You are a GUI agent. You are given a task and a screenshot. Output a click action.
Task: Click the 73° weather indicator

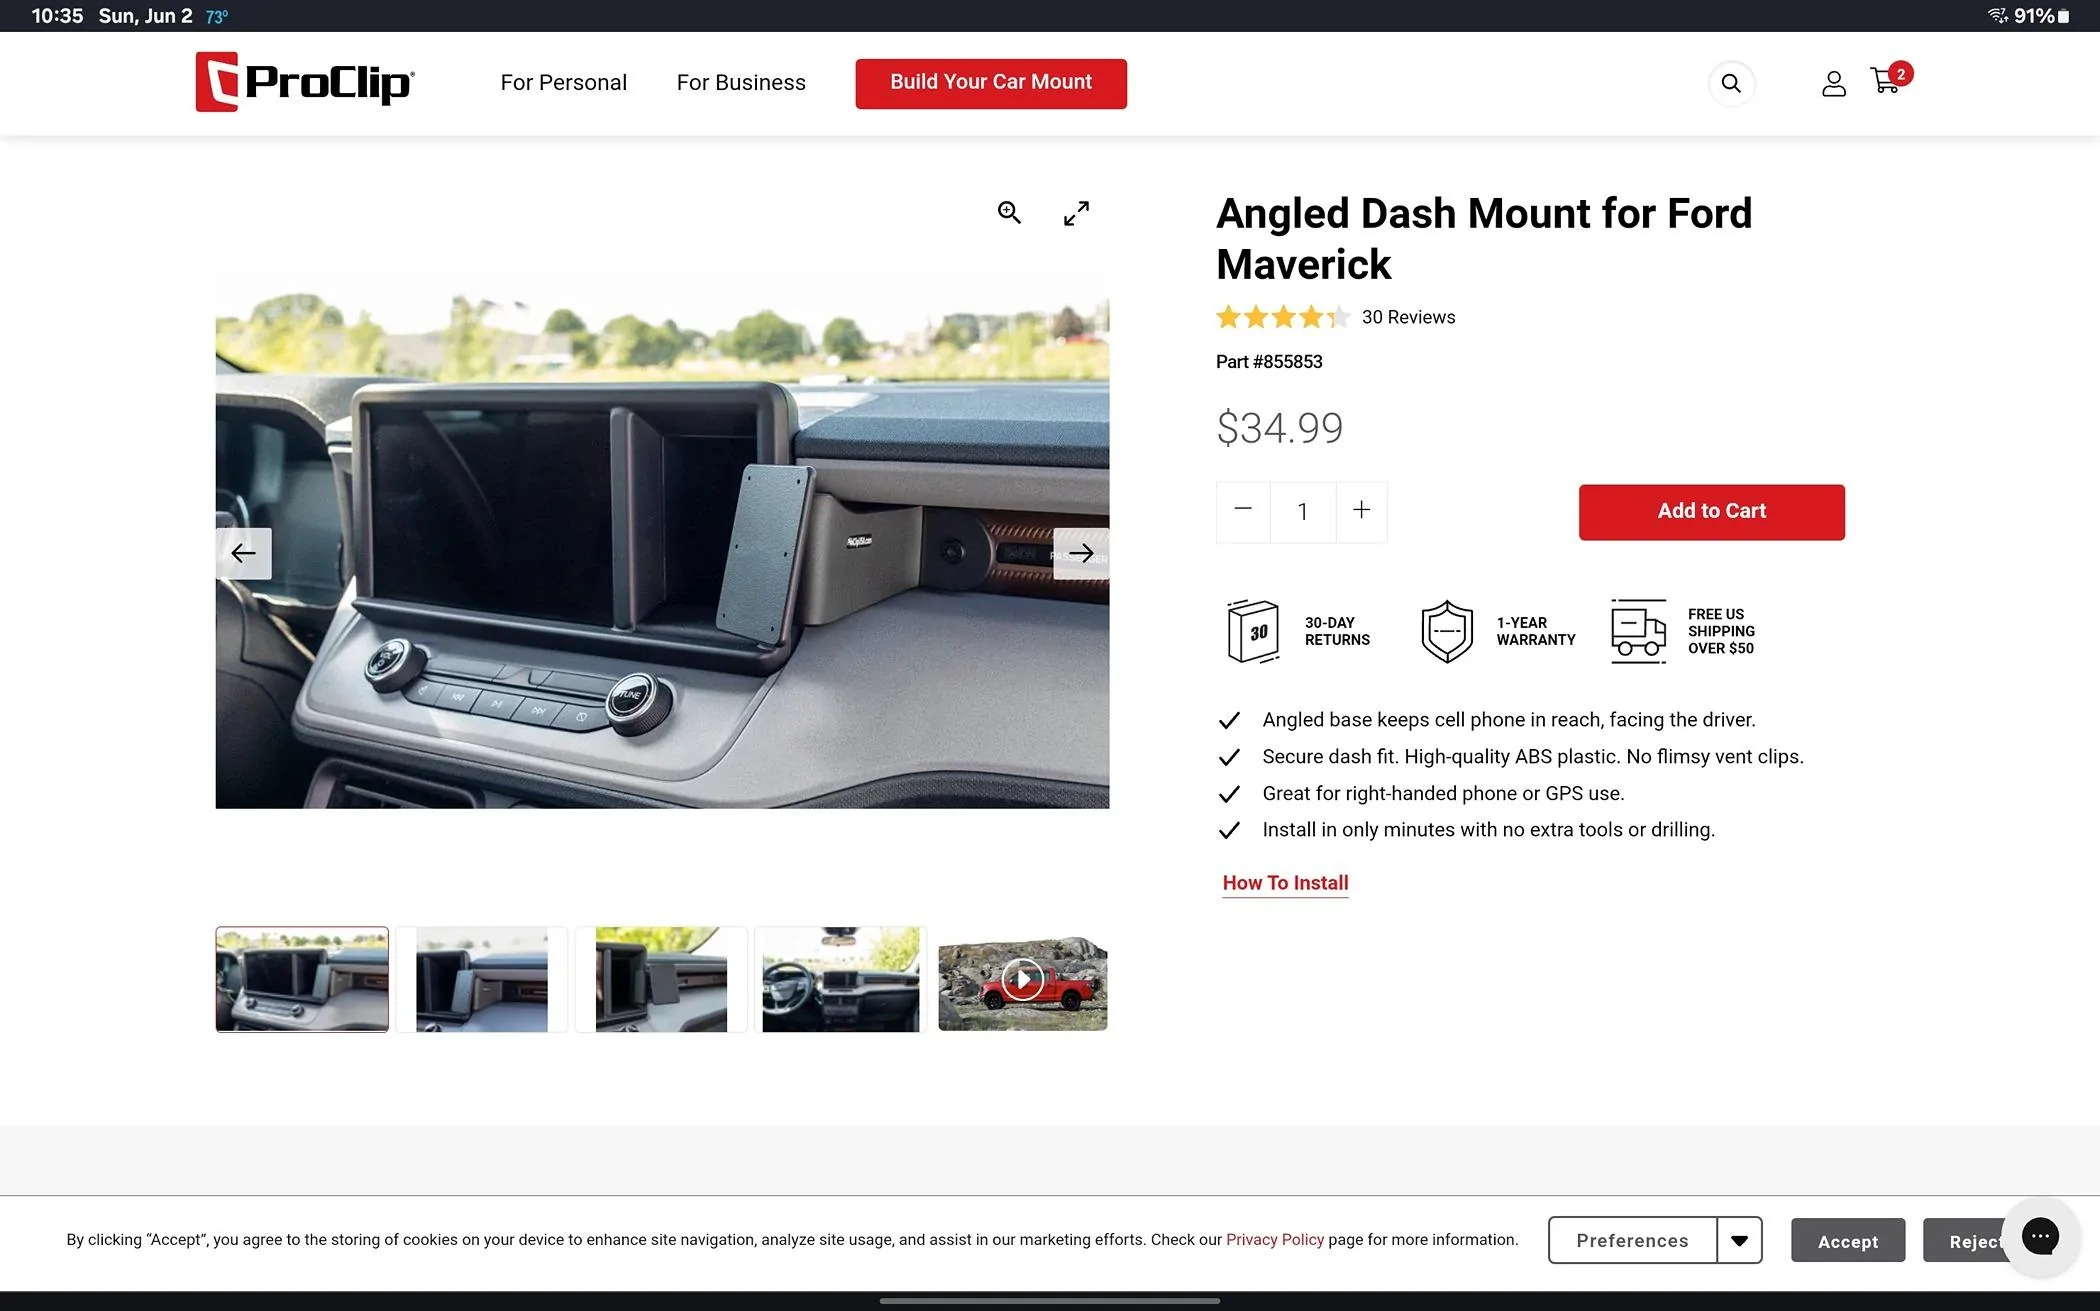217,17
